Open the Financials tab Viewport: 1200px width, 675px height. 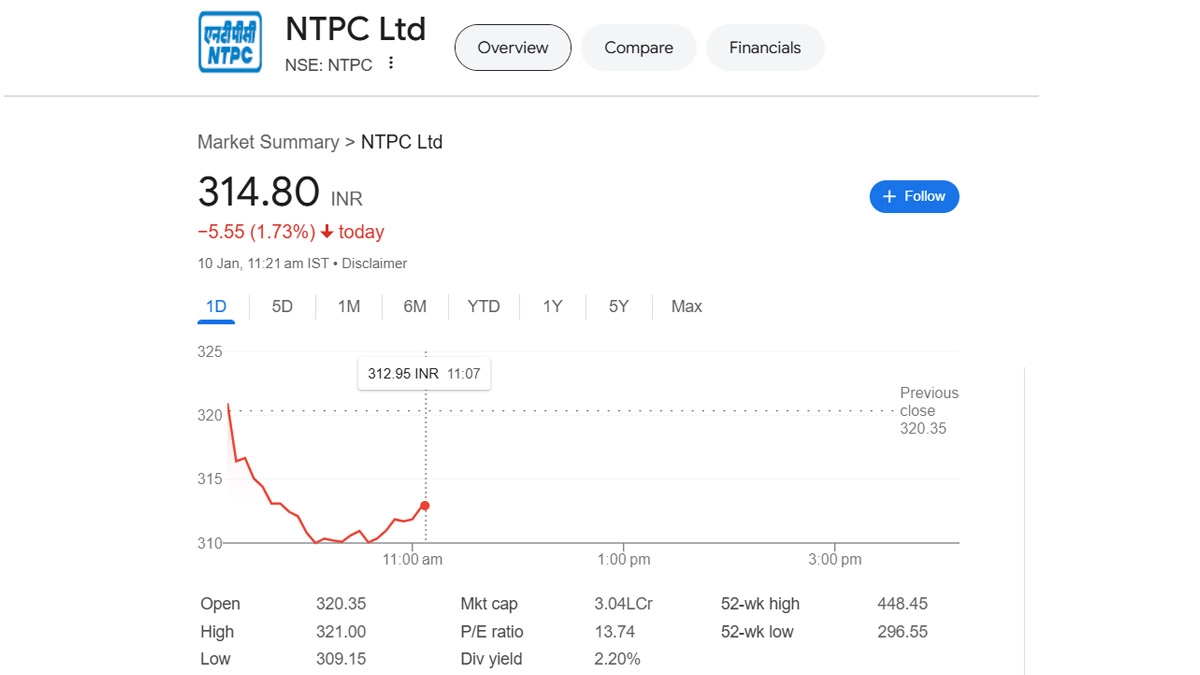point(765,48)
